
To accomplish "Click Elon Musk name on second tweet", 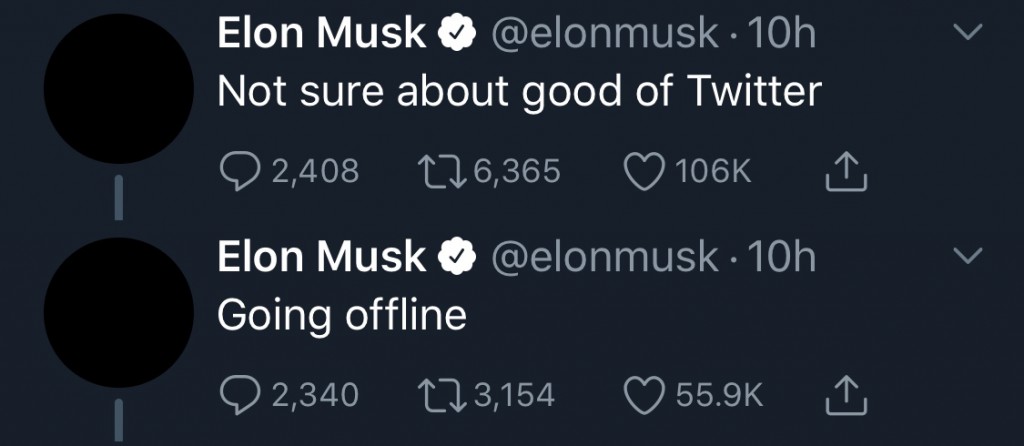I will [x=320, y=258].
